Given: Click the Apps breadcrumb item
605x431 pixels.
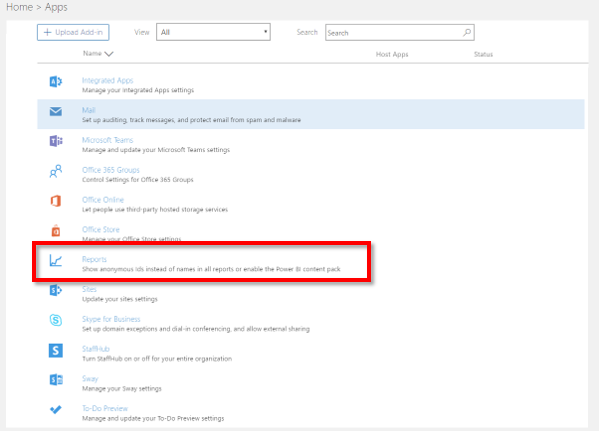Looking at the screenshot, I should [x=56, y=7].
